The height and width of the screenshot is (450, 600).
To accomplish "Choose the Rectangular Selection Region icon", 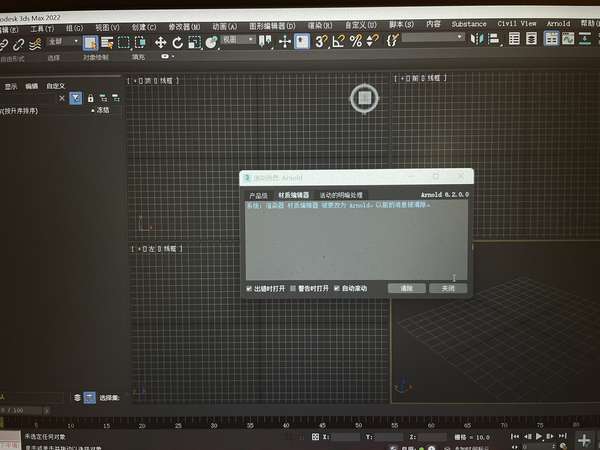I will (124, 42).
